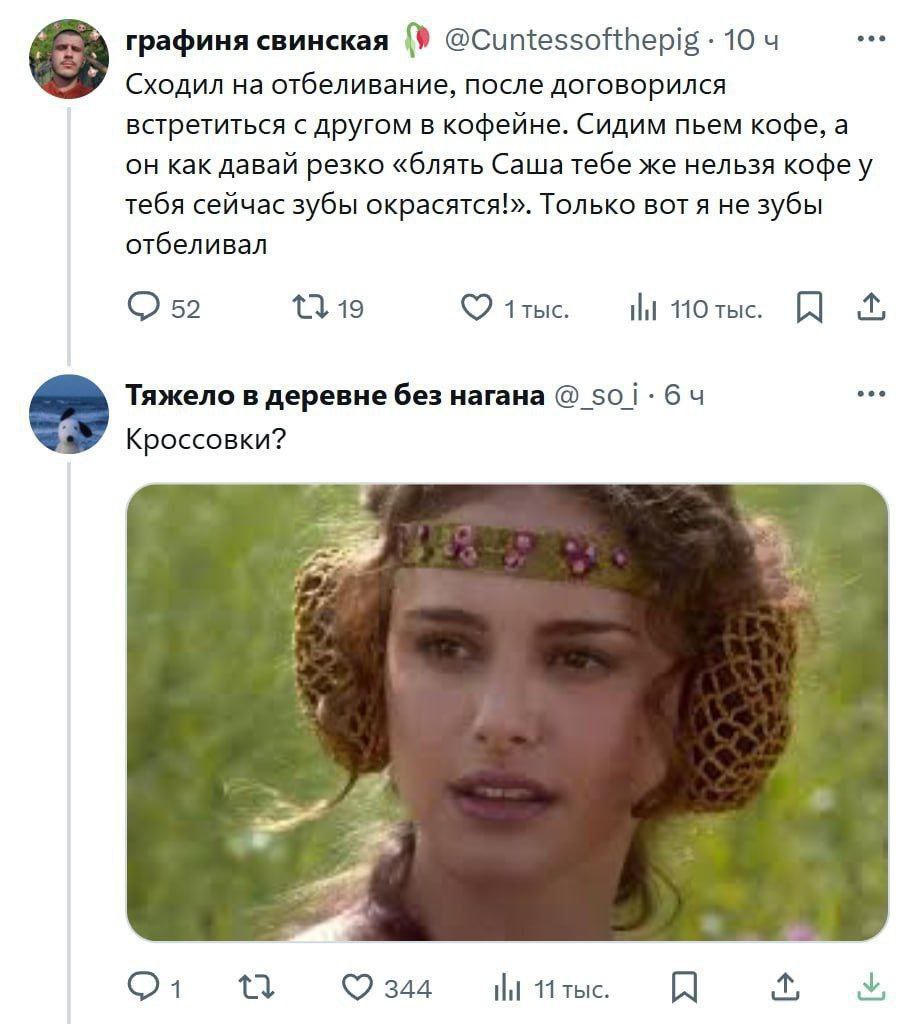Open the attached meme image
The image size is (918, 1024).
(507, 712)
